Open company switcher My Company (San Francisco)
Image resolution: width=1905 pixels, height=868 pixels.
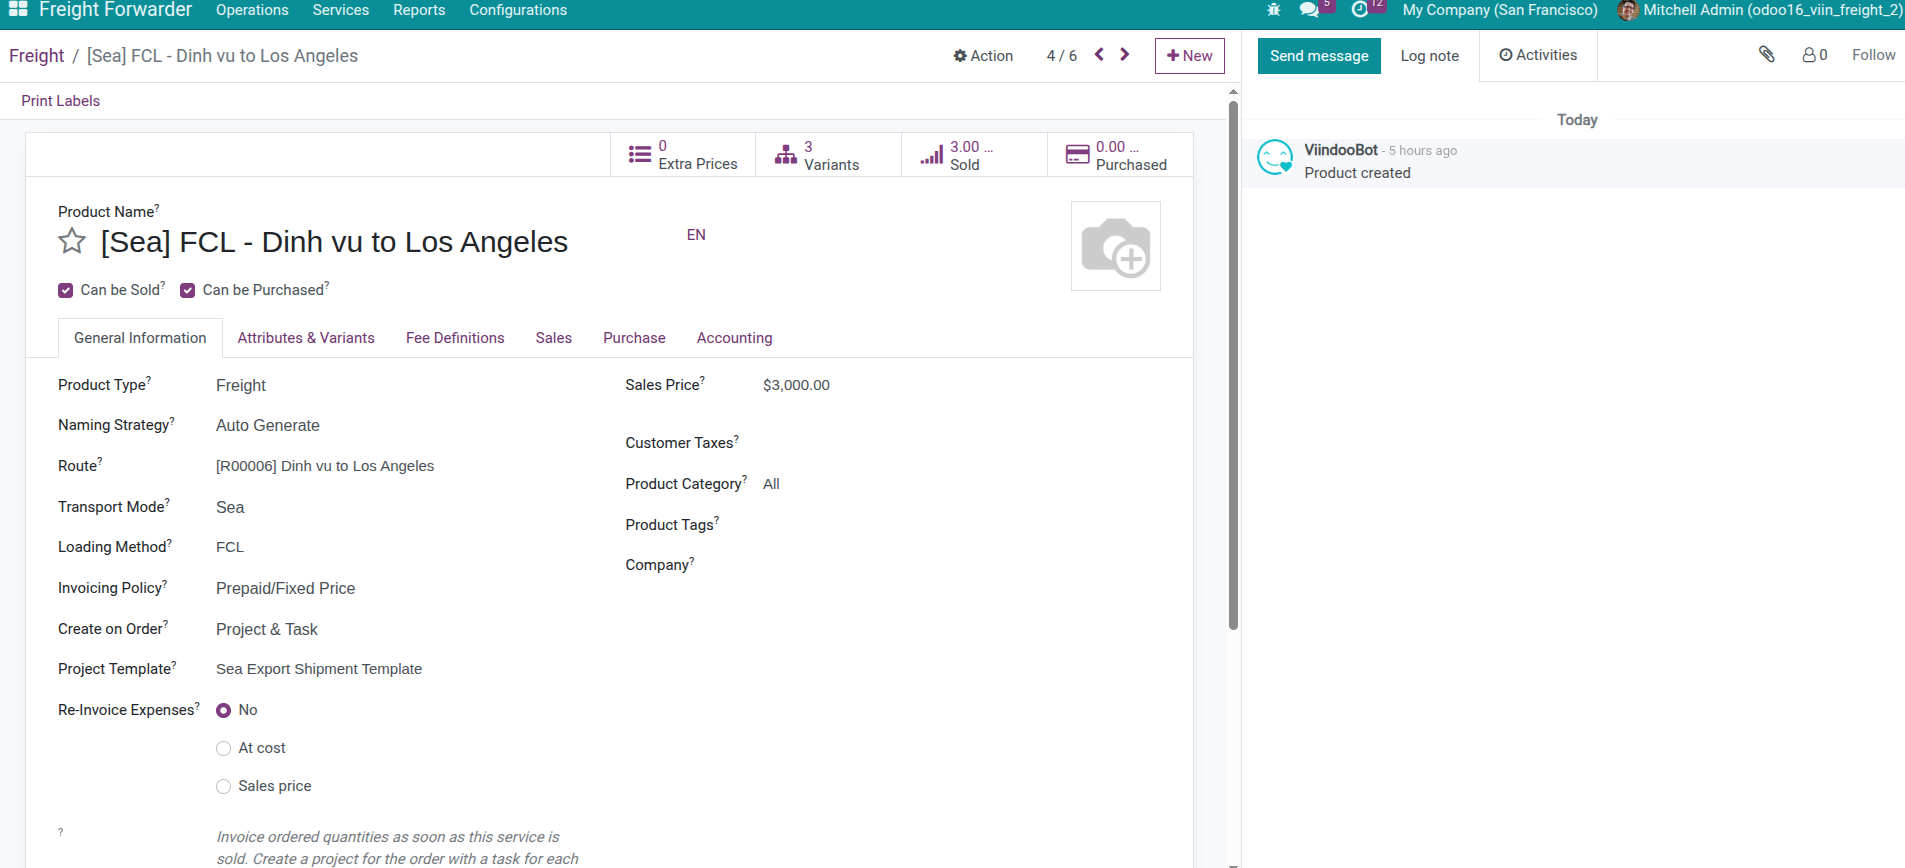click(x=1499, y=10)
